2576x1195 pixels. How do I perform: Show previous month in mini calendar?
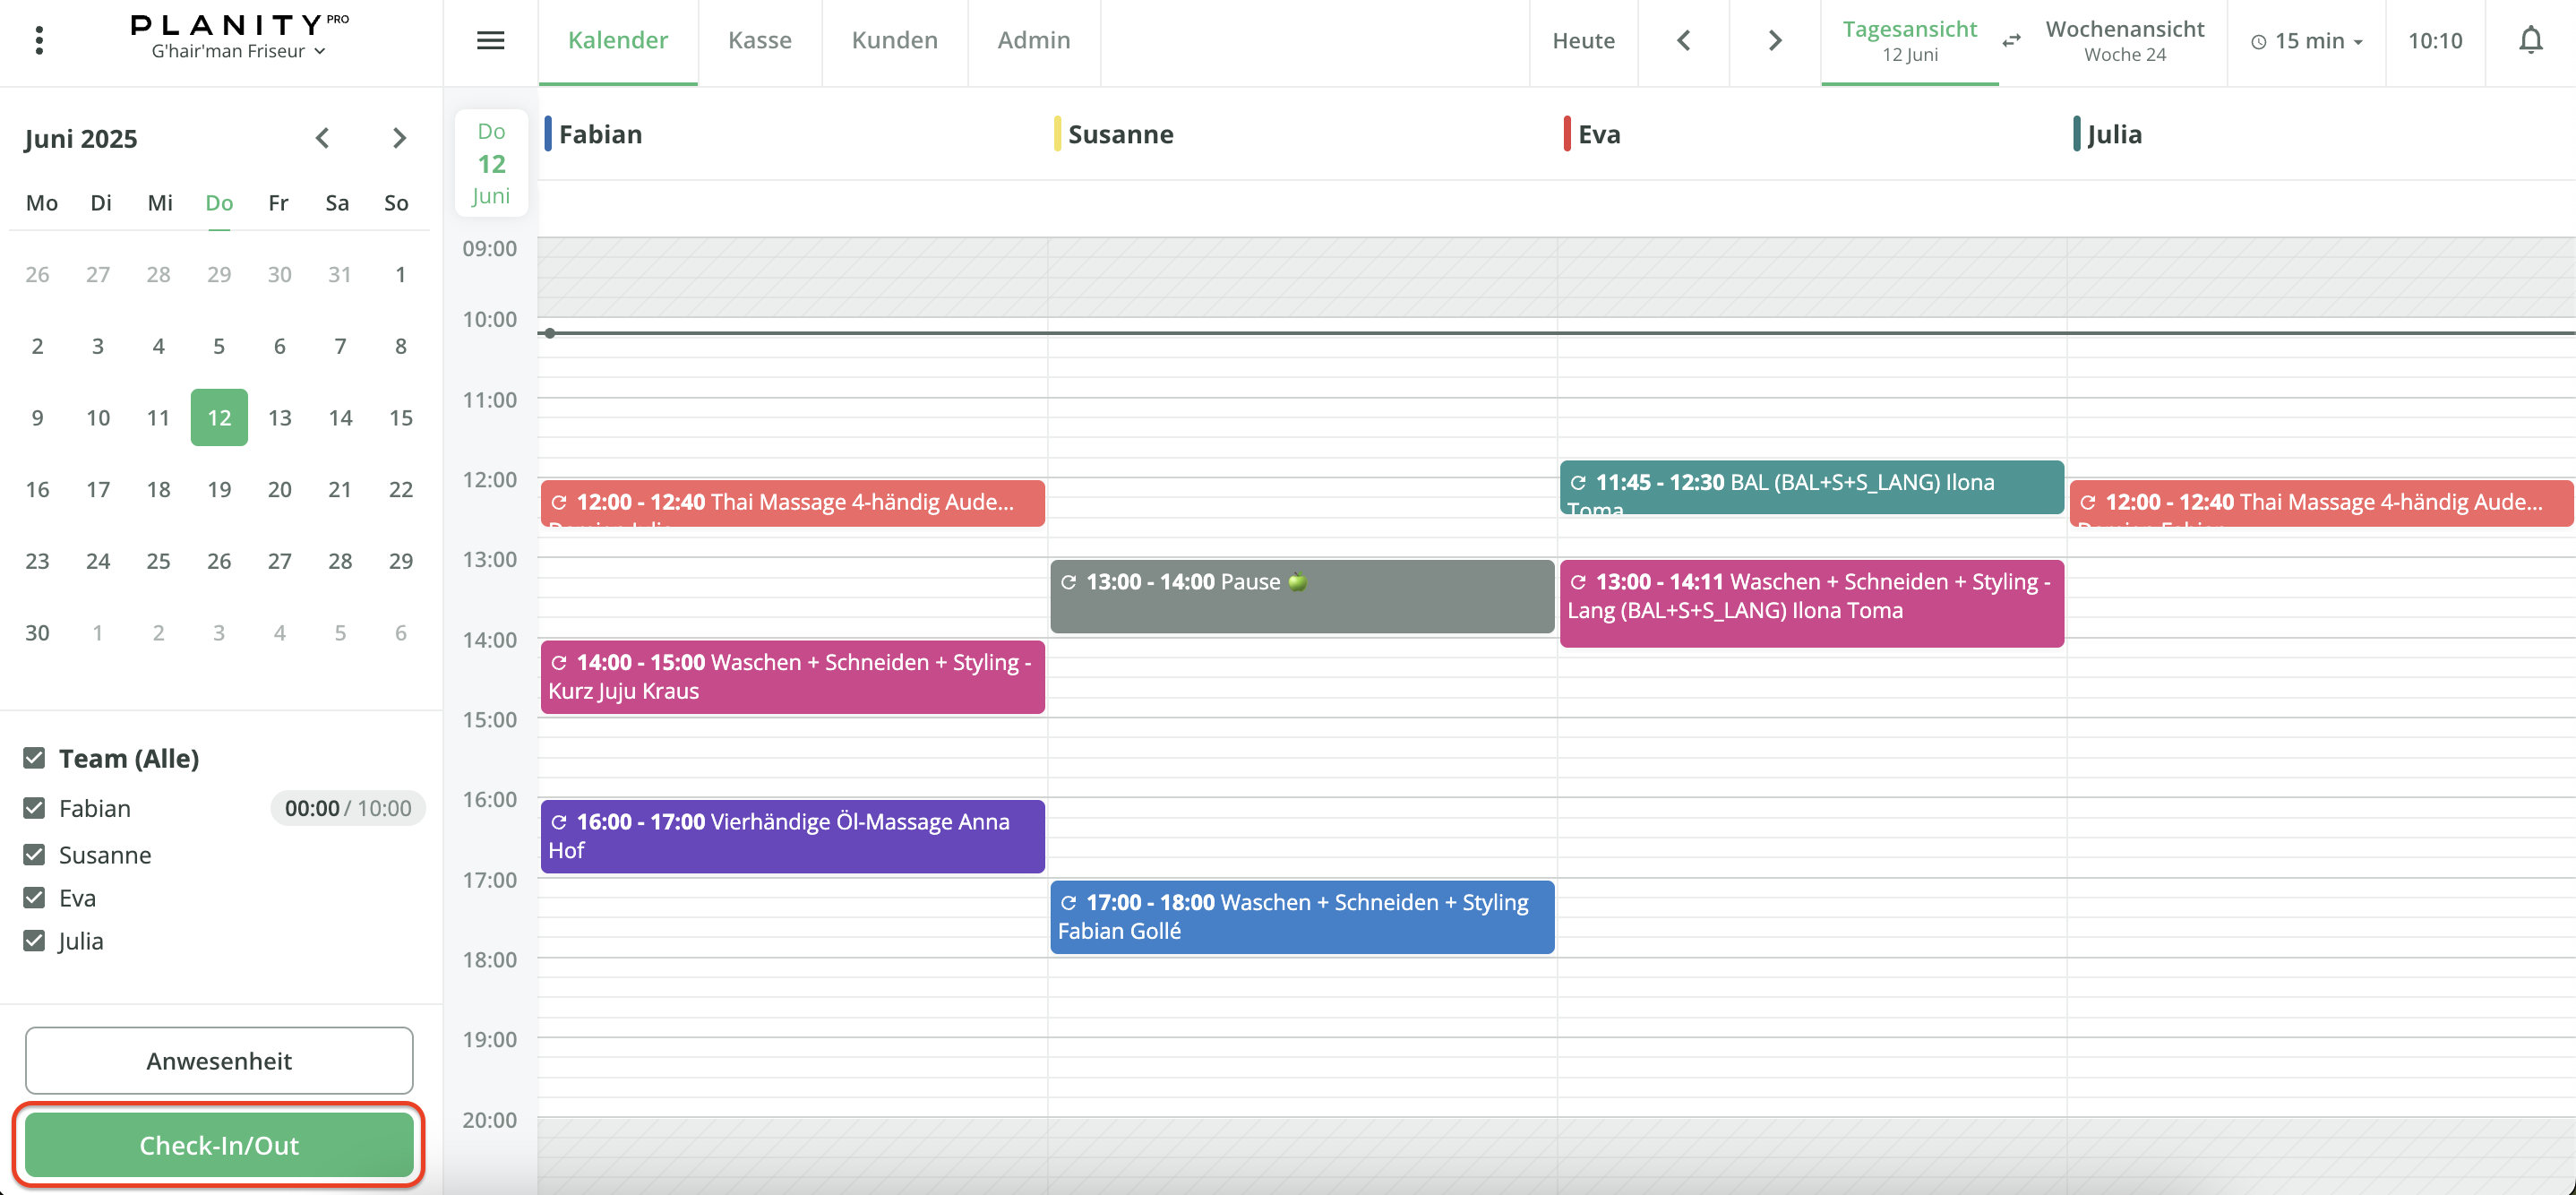(322, 138)
